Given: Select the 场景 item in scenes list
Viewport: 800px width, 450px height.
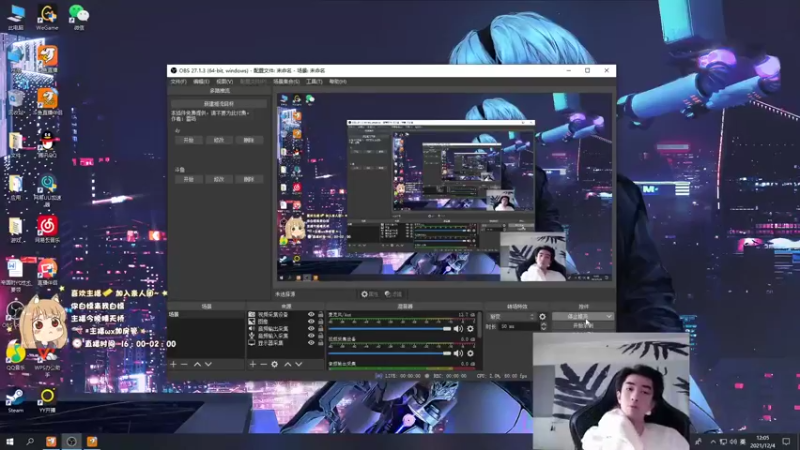Looking at the screenshot, I should point(206,315).
